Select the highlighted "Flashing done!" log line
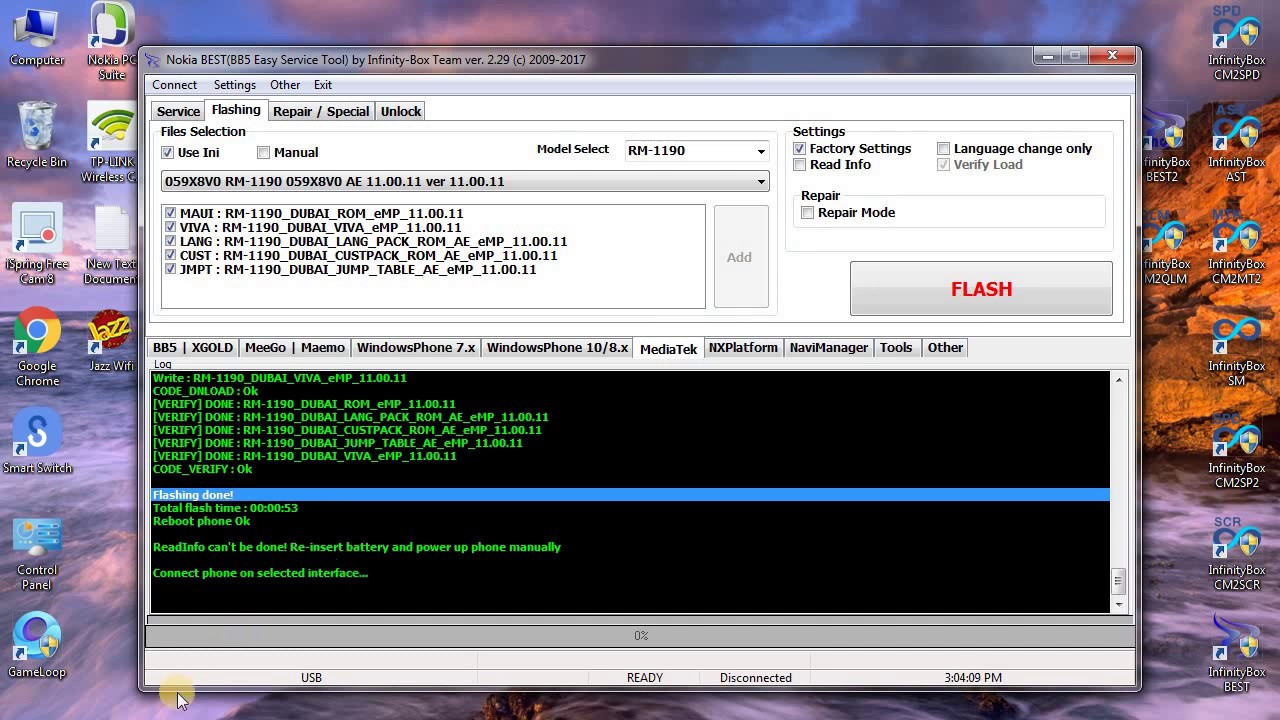Image resolution: width=1280 pixels, height=720 pixels. point(630,495)
